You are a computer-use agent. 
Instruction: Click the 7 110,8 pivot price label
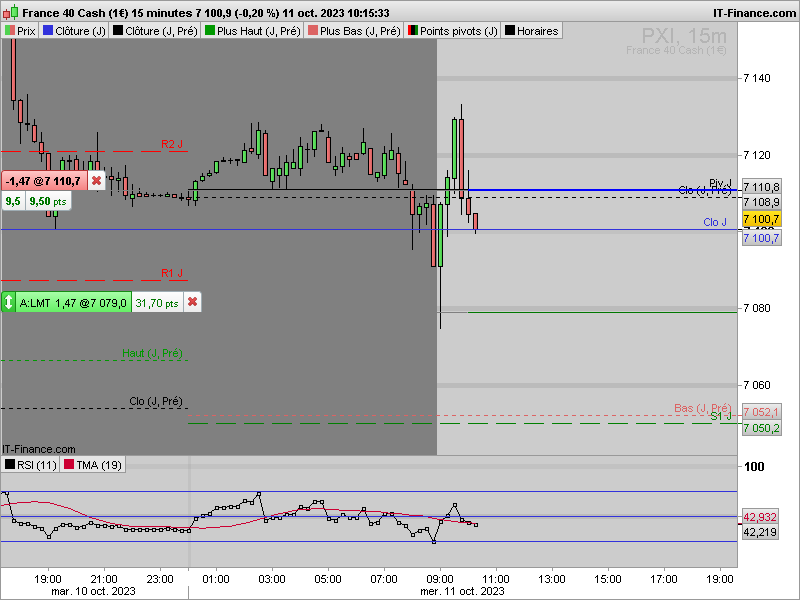point(761,187)
